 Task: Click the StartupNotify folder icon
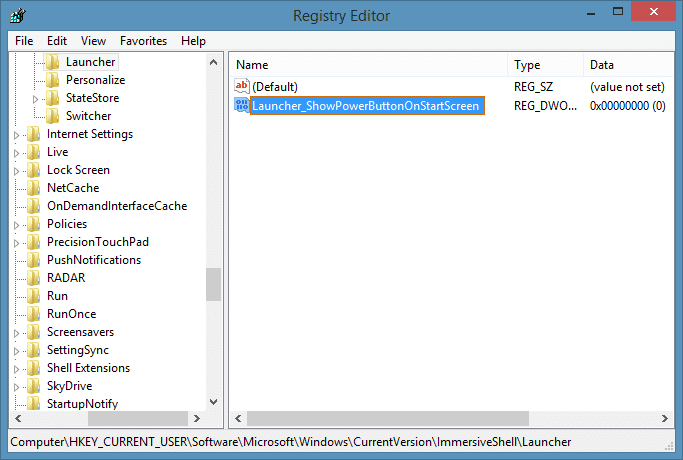pos(34,404)
